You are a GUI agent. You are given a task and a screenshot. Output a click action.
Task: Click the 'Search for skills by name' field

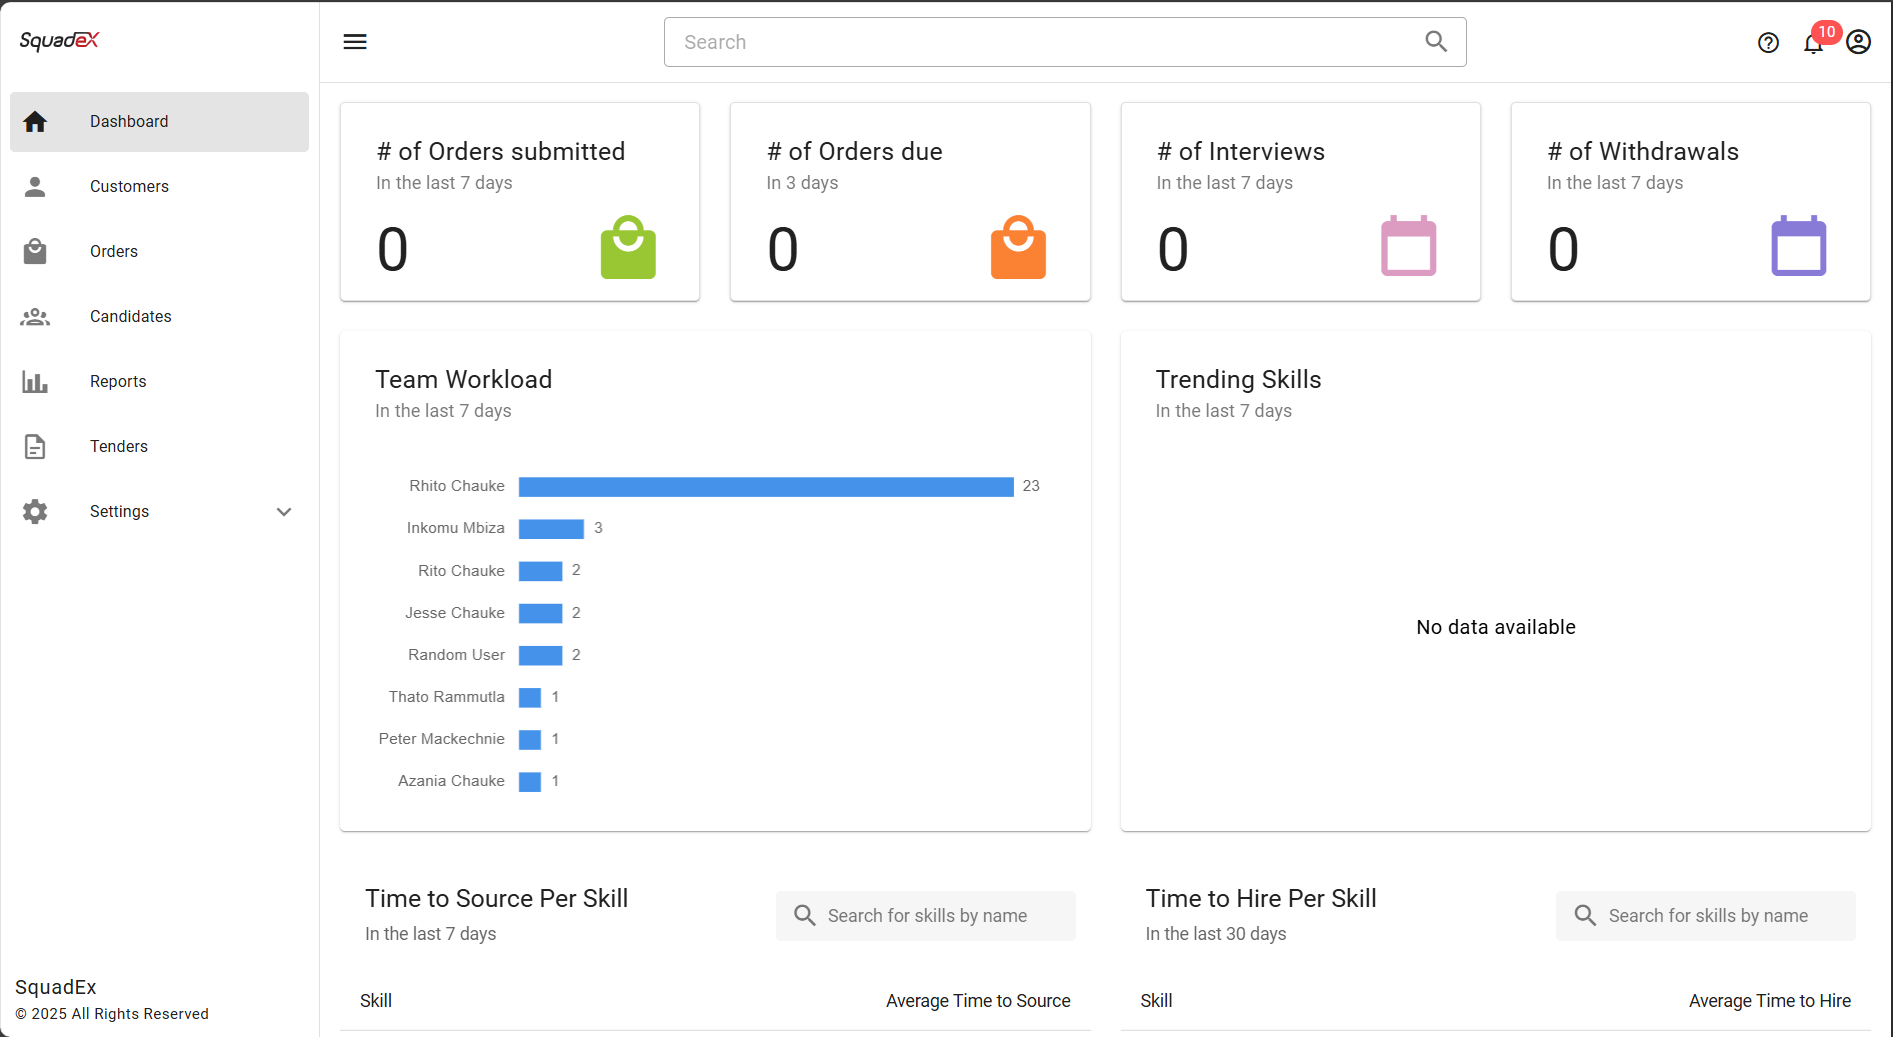(x=925, y=915)
